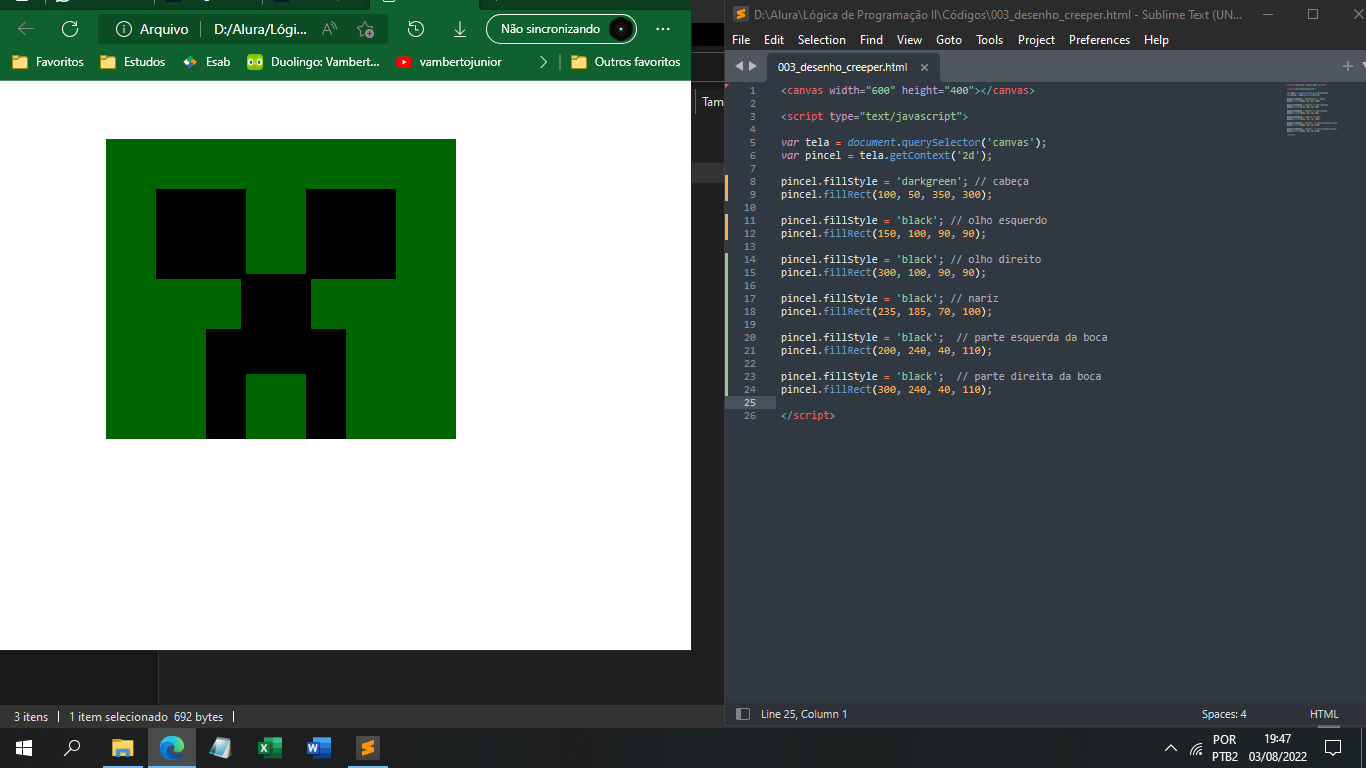Open browser settings and more menu
The height and width of the screenshot is (768, 1366).
point(663,29)
